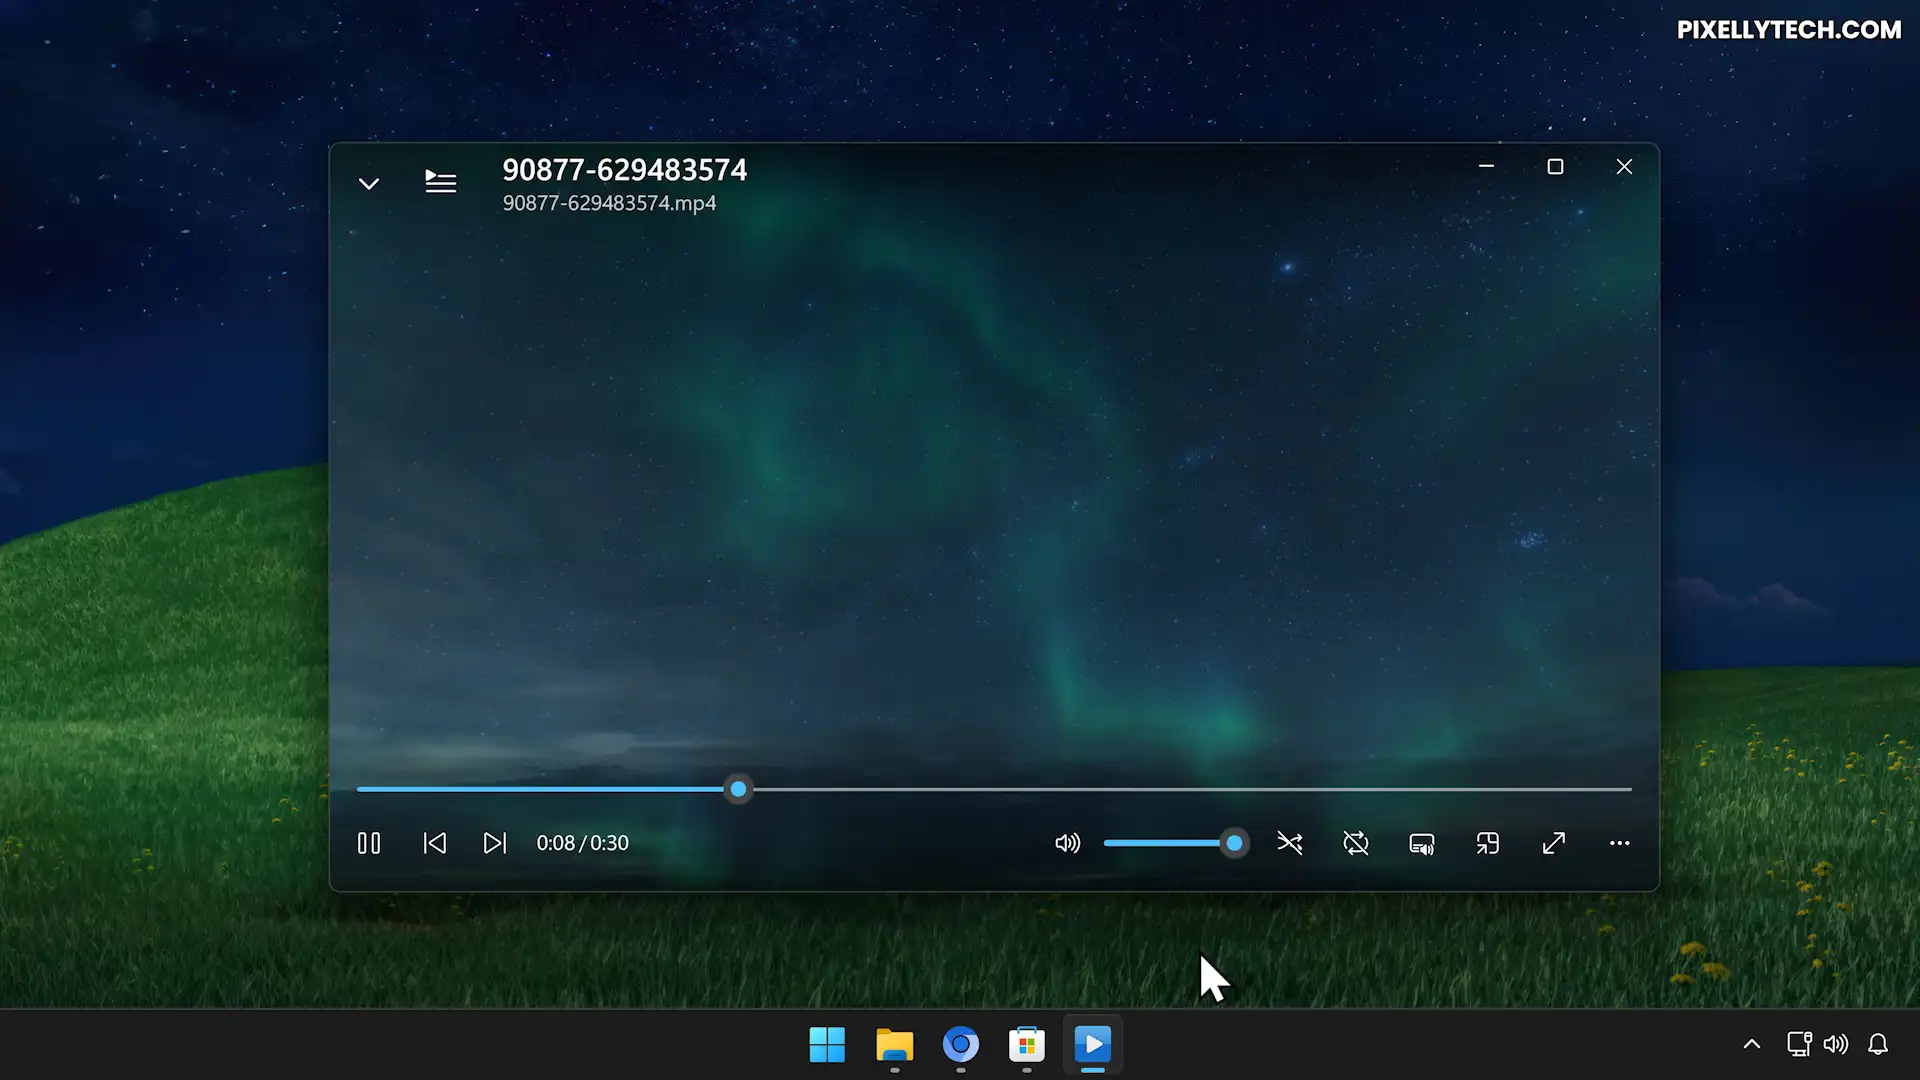Click Media Player taskbar icon
The image size is (1920, 1080).
(1093, 1045)
